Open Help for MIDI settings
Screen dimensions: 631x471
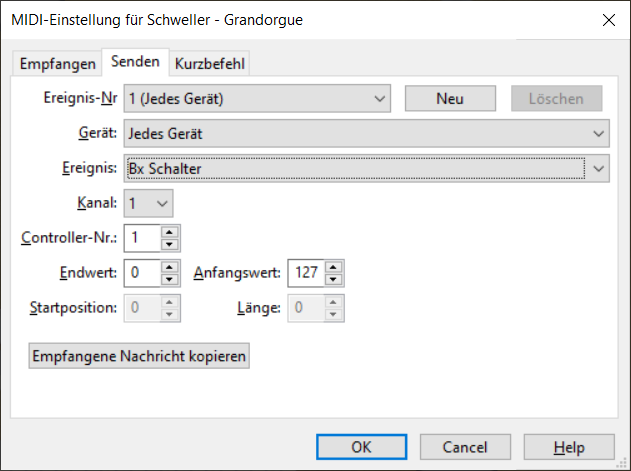(568, 446)
